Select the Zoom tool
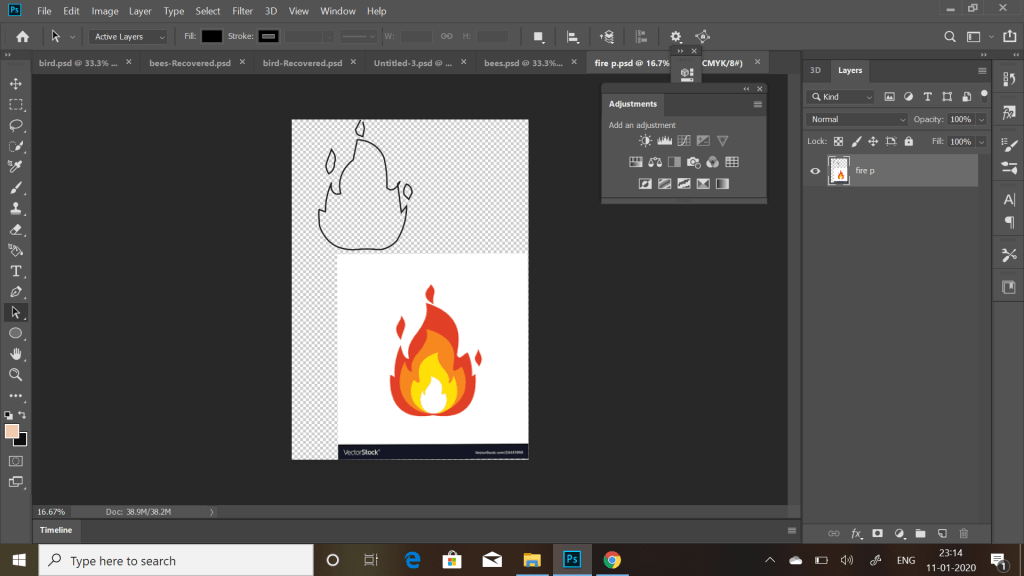This screenshot has width=1024, height=576. pos(16,374)
